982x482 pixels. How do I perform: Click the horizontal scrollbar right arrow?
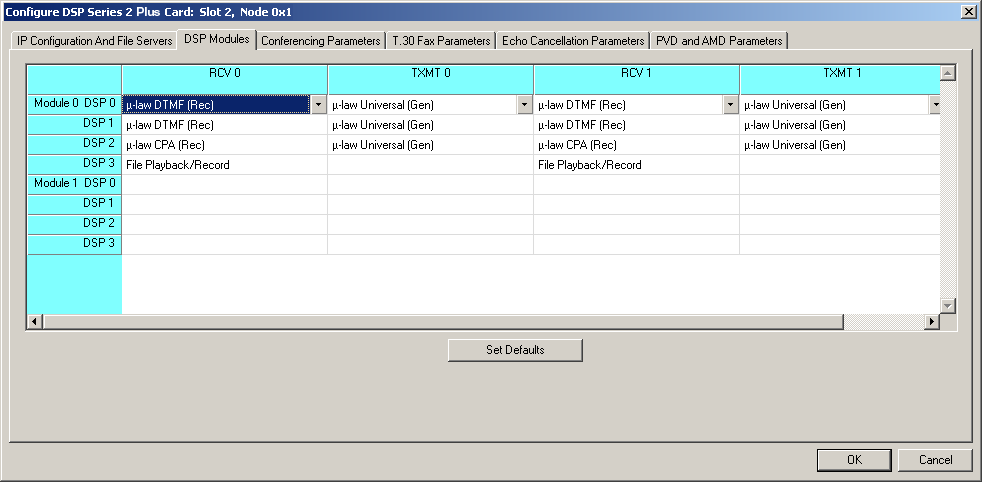point(932,322)
